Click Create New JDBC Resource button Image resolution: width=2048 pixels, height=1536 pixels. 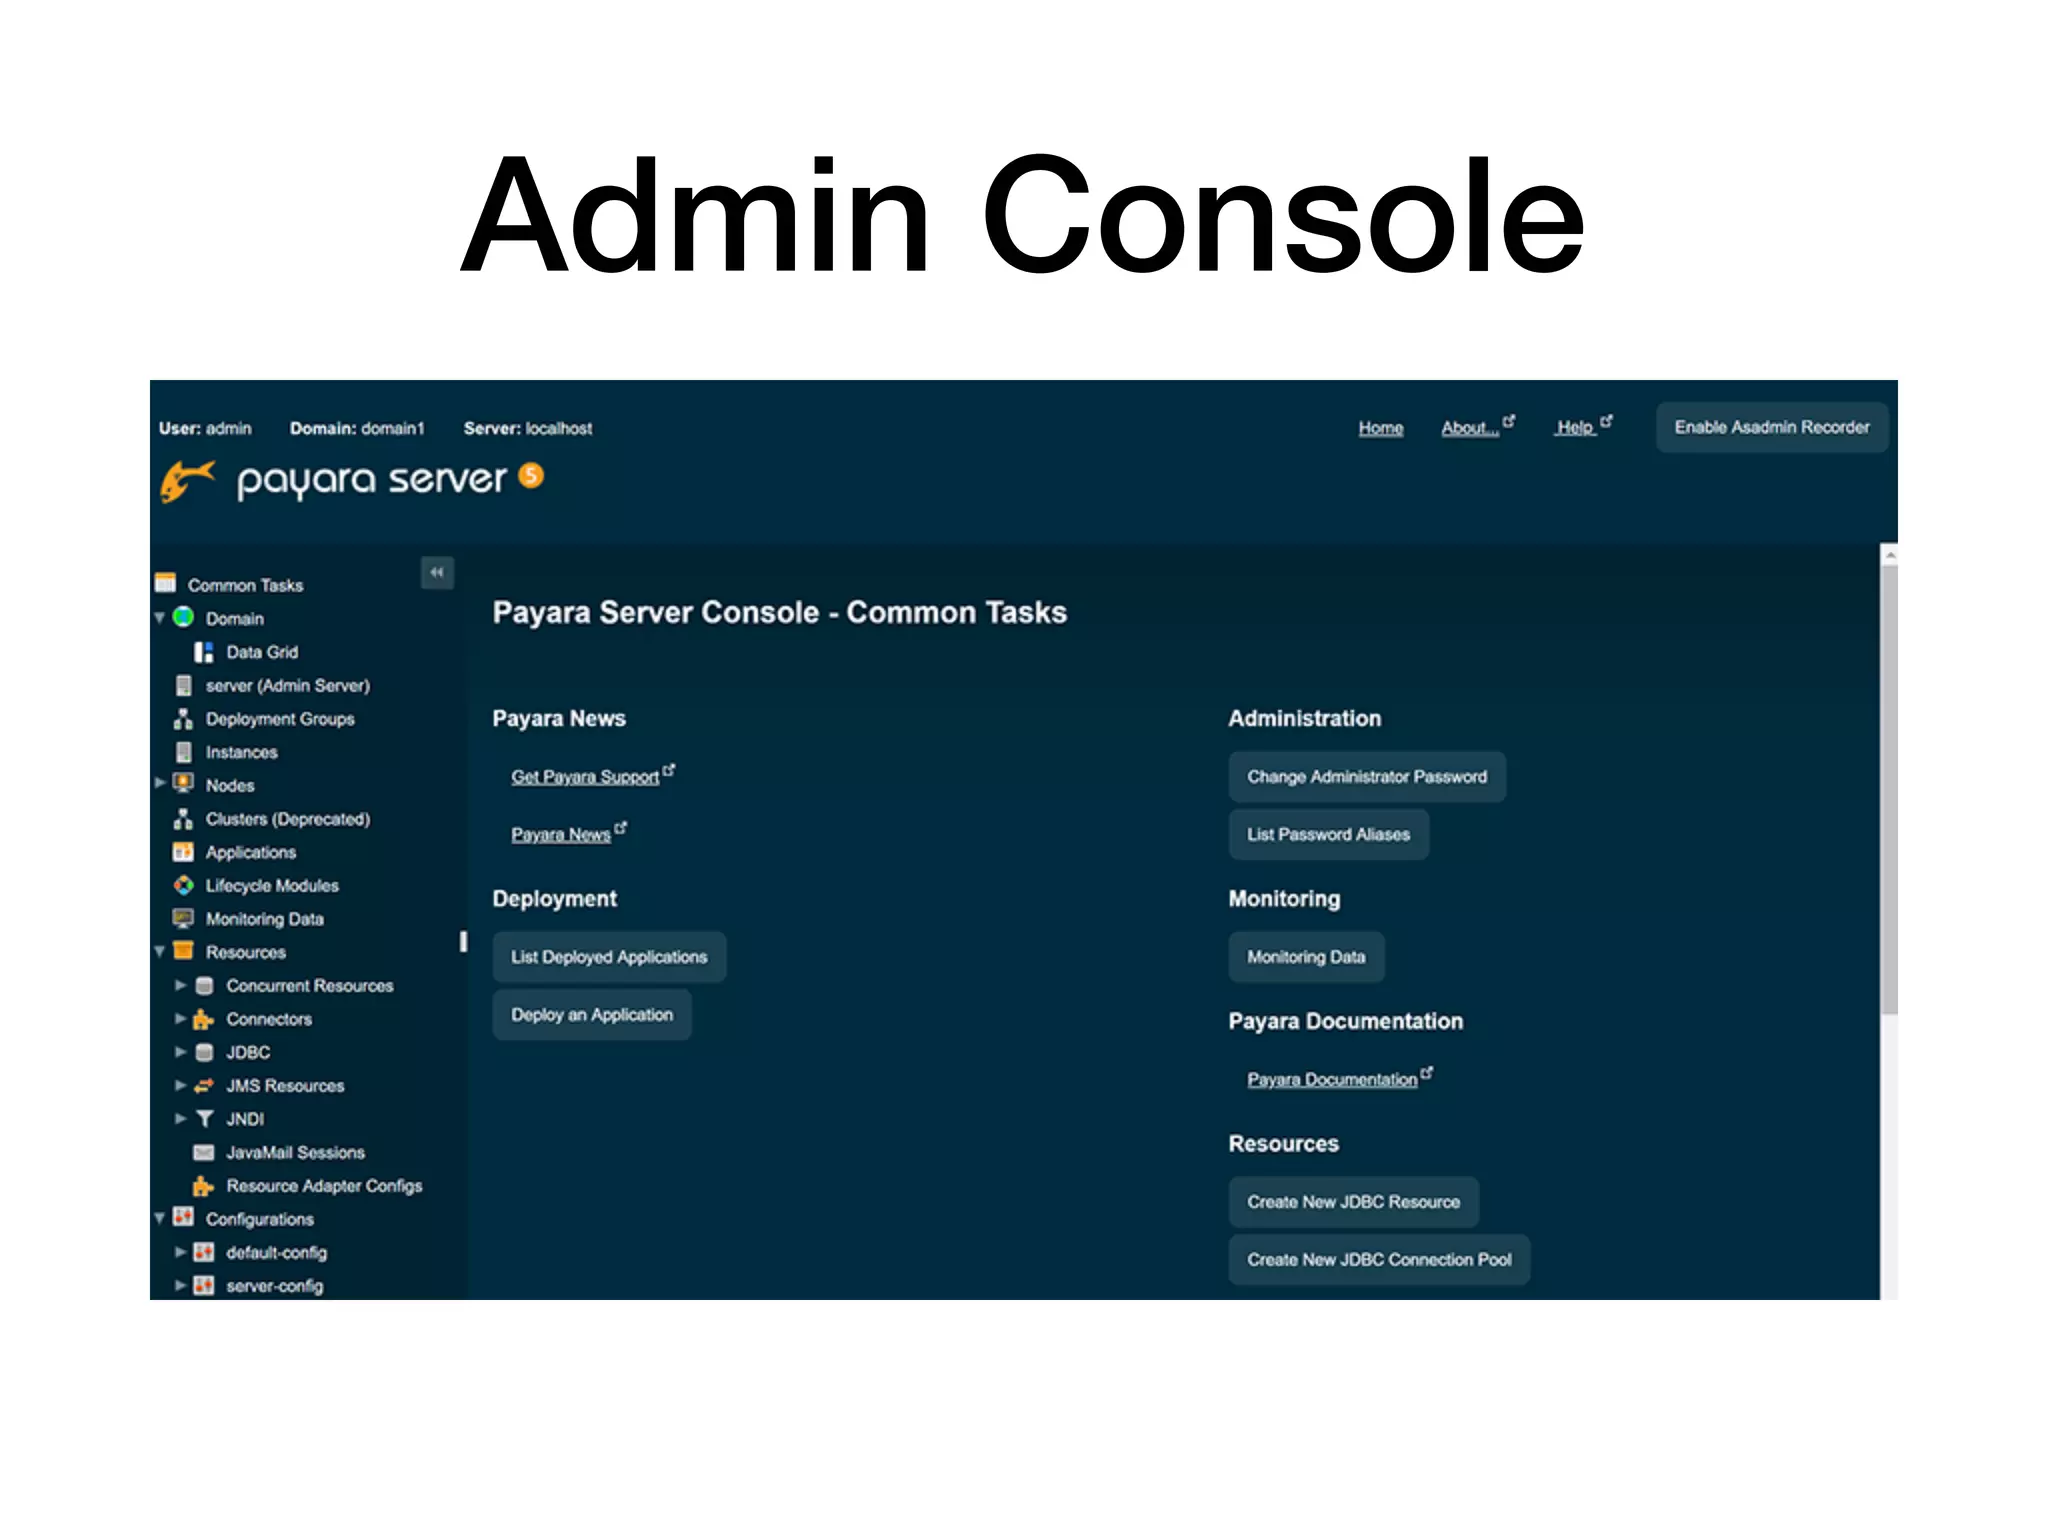point(1353,1202)
